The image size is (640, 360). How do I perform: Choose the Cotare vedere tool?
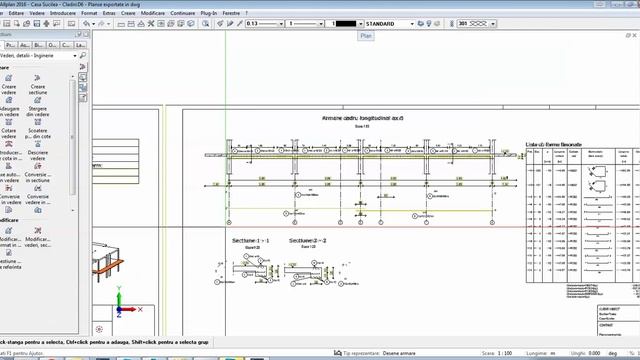pos(9,129)
